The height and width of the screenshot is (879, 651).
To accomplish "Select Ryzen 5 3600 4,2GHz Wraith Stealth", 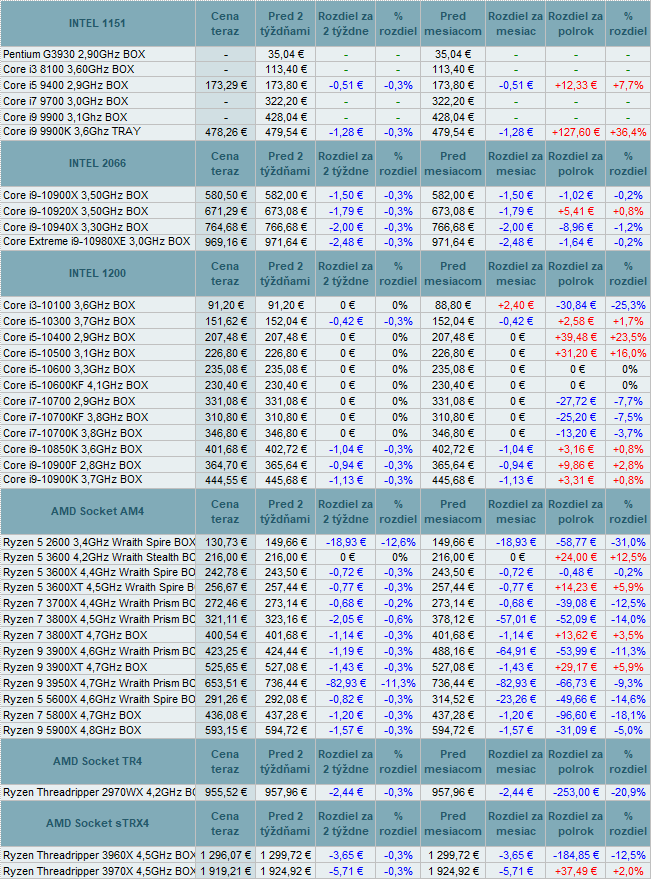I will (99, 557).
